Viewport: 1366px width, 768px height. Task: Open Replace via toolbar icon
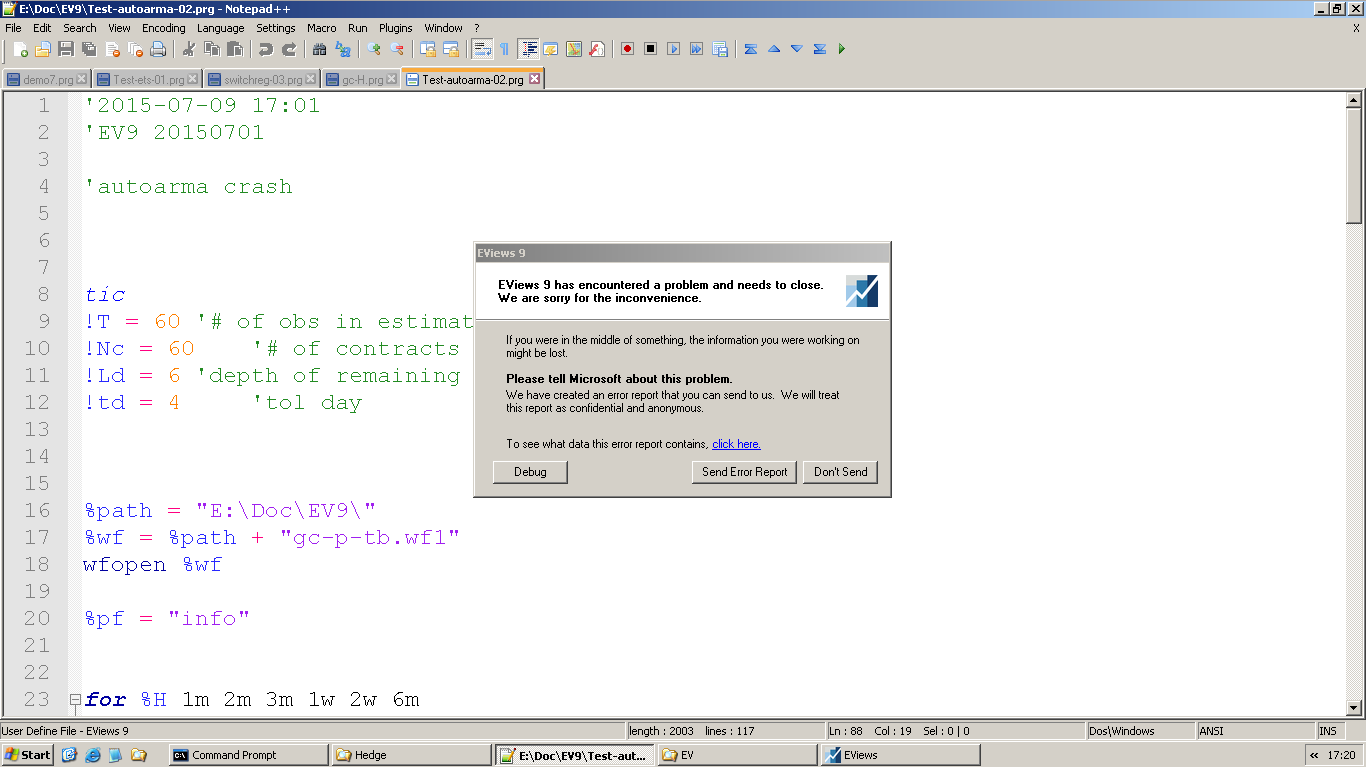(x=343, y=49)
